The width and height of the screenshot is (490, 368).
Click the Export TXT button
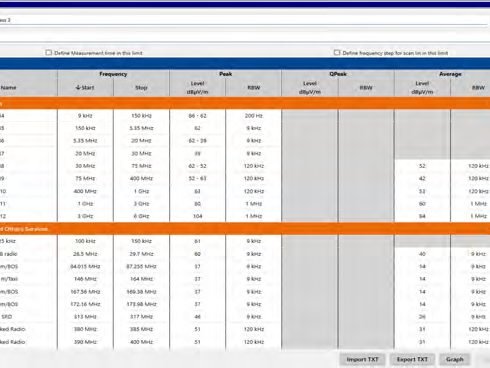[412, 359]
